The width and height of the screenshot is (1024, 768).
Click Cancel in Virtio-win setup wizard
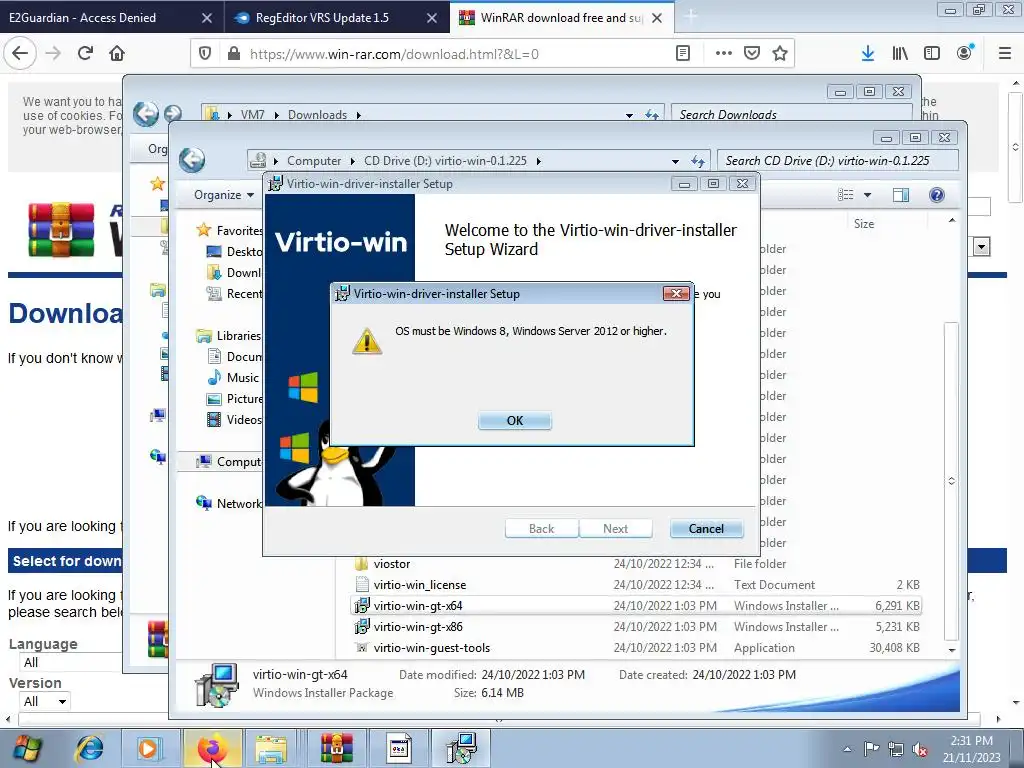click(706, 529)
